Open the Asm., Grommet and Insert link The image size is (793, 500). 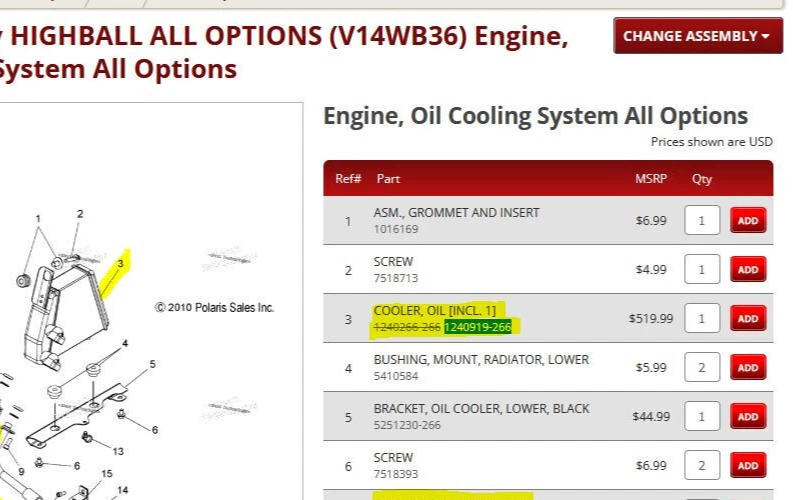pos(456,213)
